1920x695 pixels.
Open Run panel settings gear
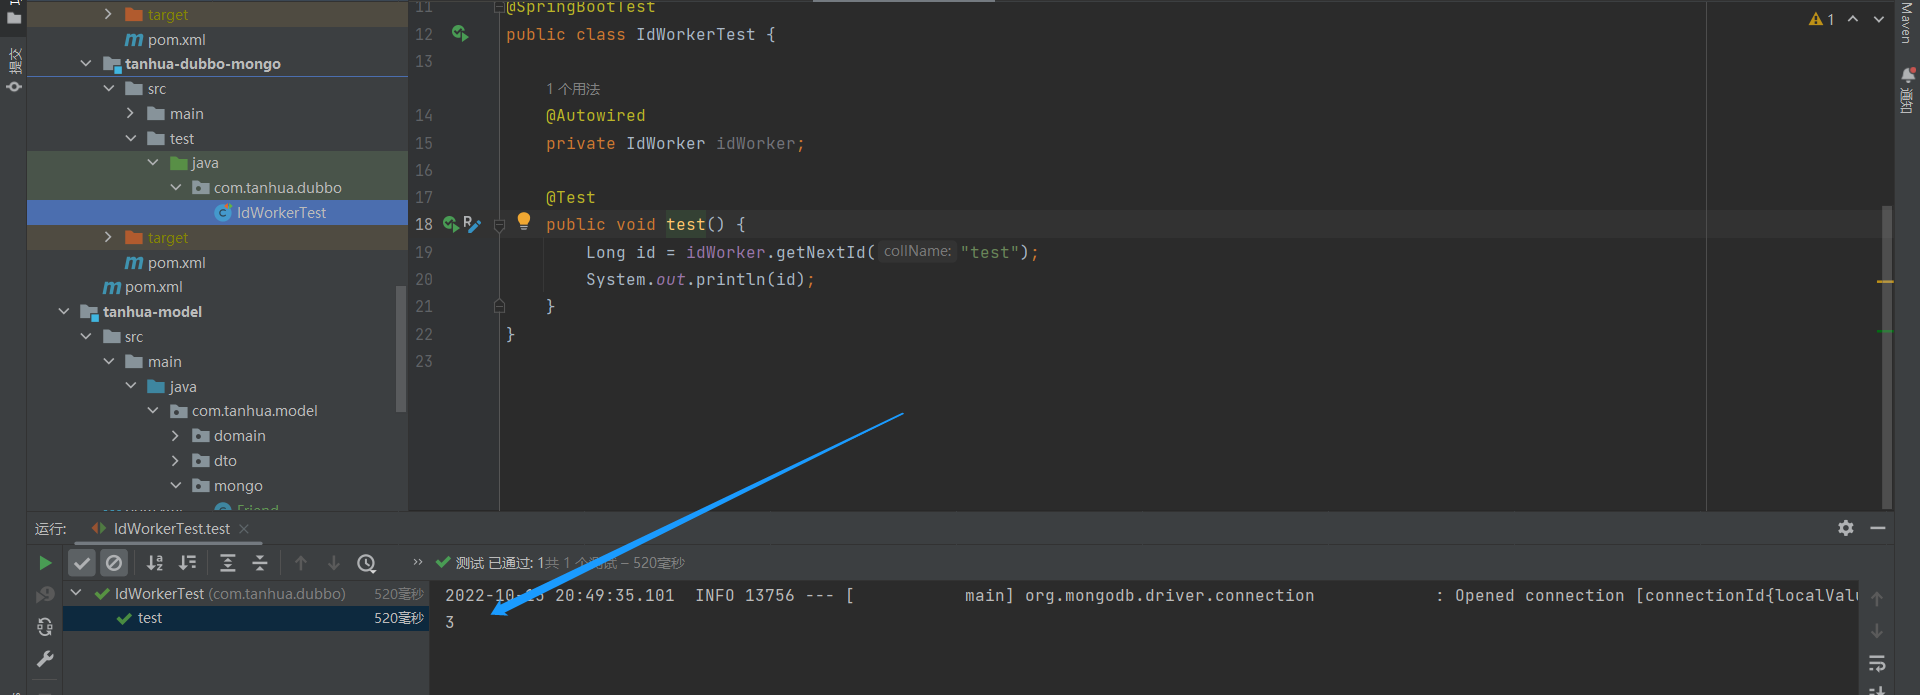click(x=1846, y=528)
